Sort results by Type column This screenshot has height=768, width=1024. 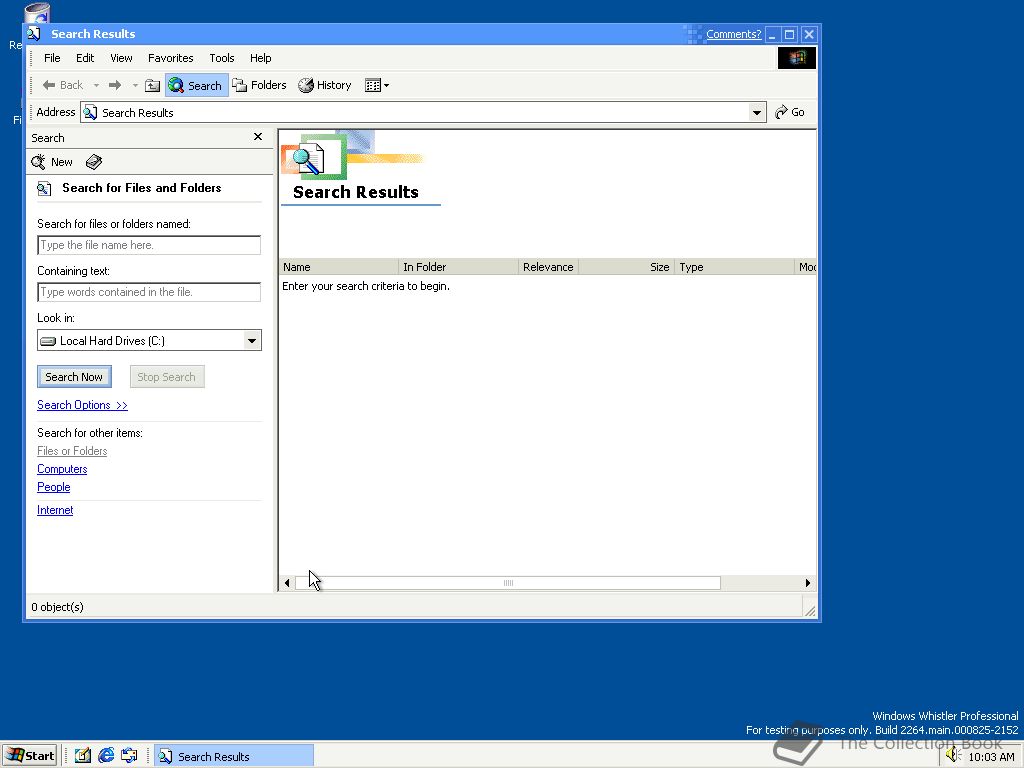pos(734,267)
